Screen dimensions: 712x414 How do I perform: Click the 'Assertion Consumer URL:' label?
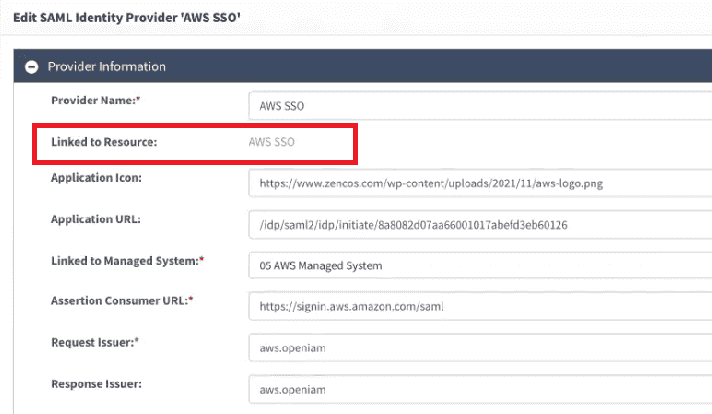click(118, 300)
